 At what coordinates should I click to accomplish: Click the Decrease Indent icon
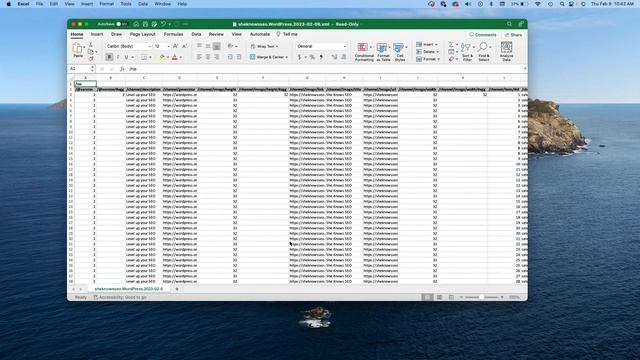coord(230,57)
